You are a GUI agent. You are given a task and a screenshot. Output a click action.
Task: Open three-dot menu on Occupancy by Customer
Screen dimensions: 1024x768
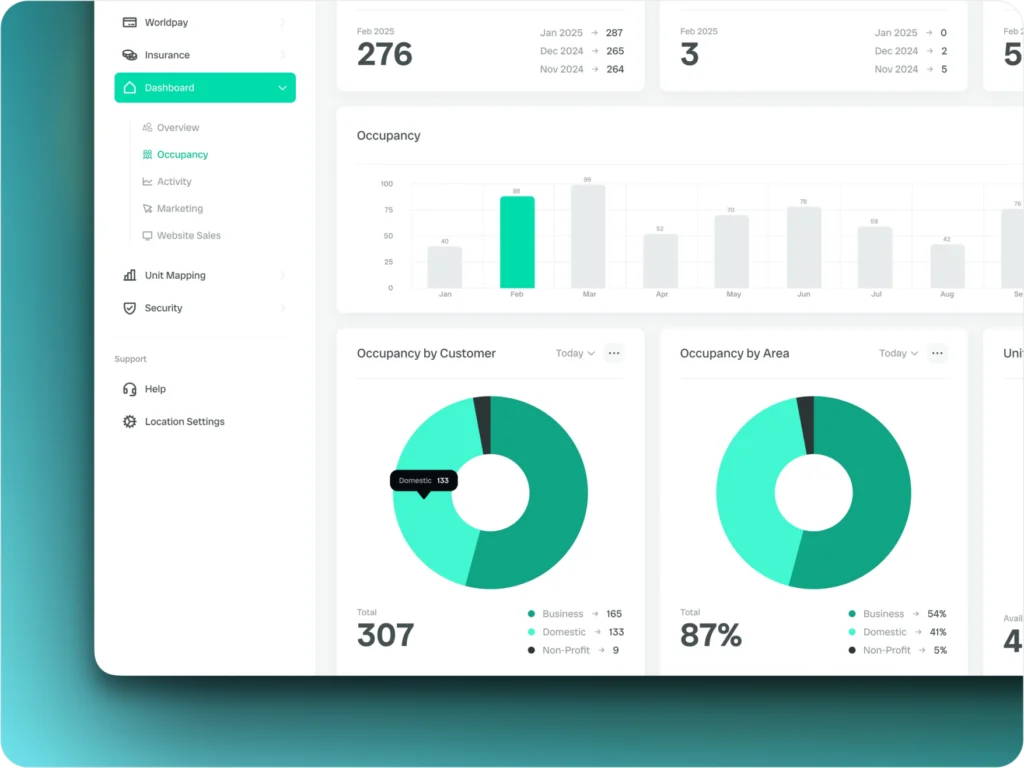(x=614, y=353)
